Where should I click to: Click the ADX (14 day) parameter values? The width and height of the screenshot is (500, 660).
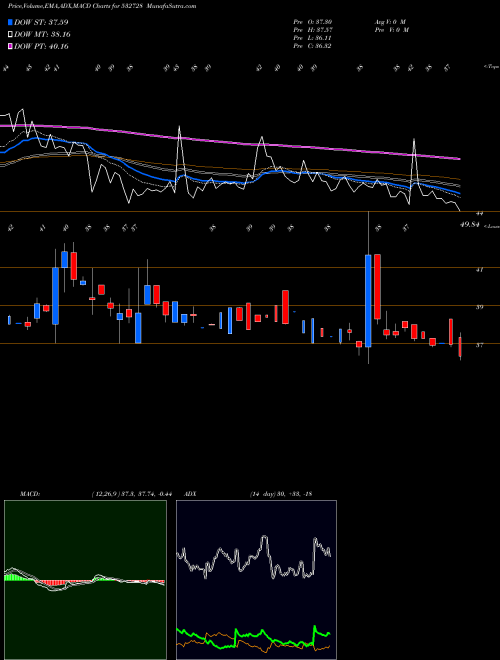tap(280, 494)
